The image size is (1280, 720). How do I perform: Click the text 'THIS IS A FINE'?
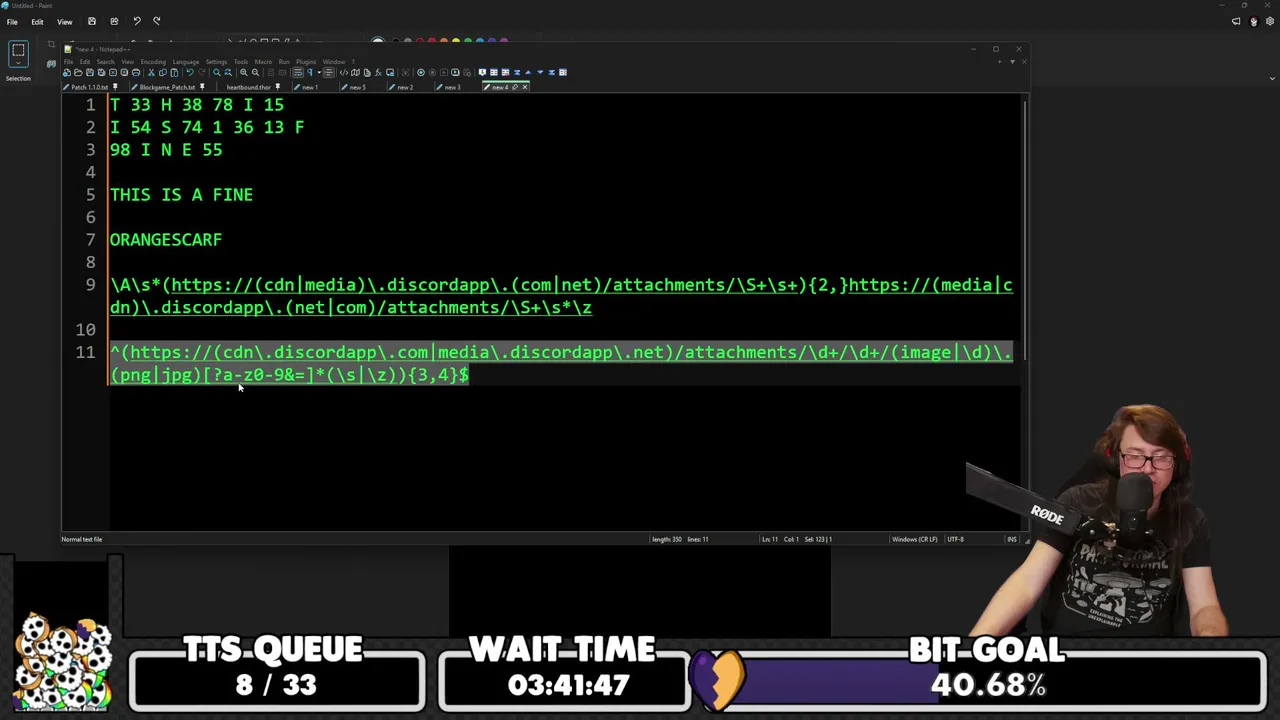coord(181,195)
